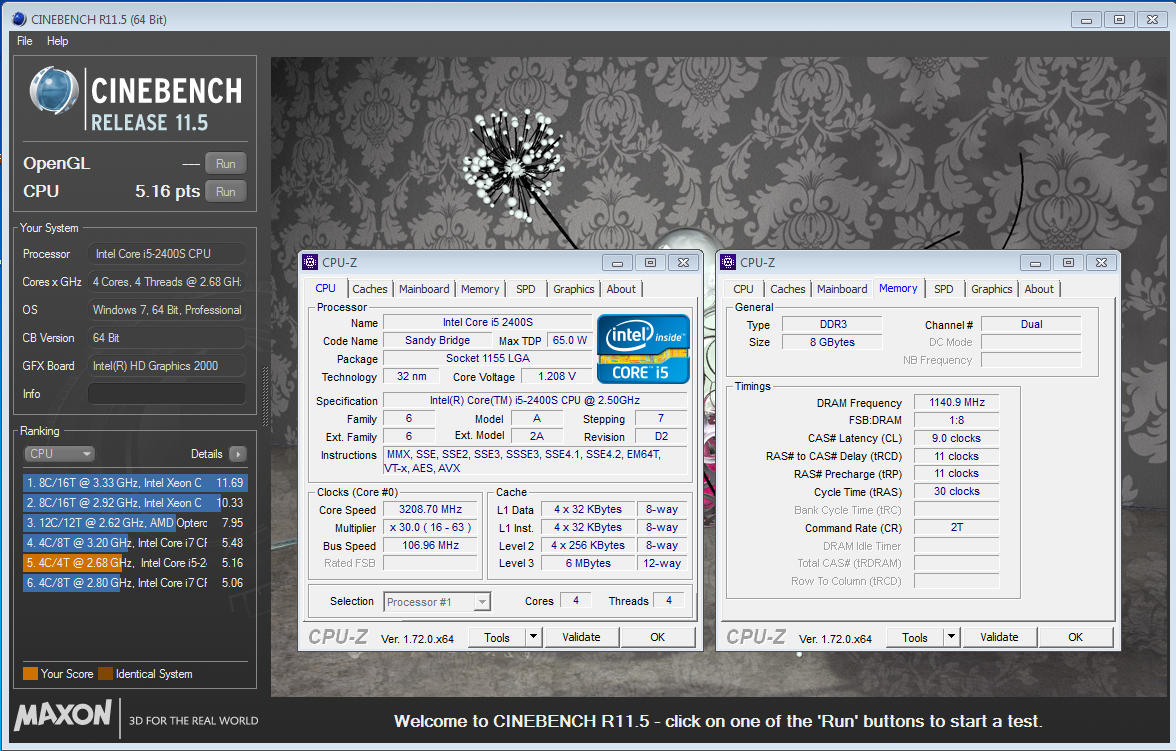Select ranking row 4C/8T @ 3.20 GHz

[135, 542]
